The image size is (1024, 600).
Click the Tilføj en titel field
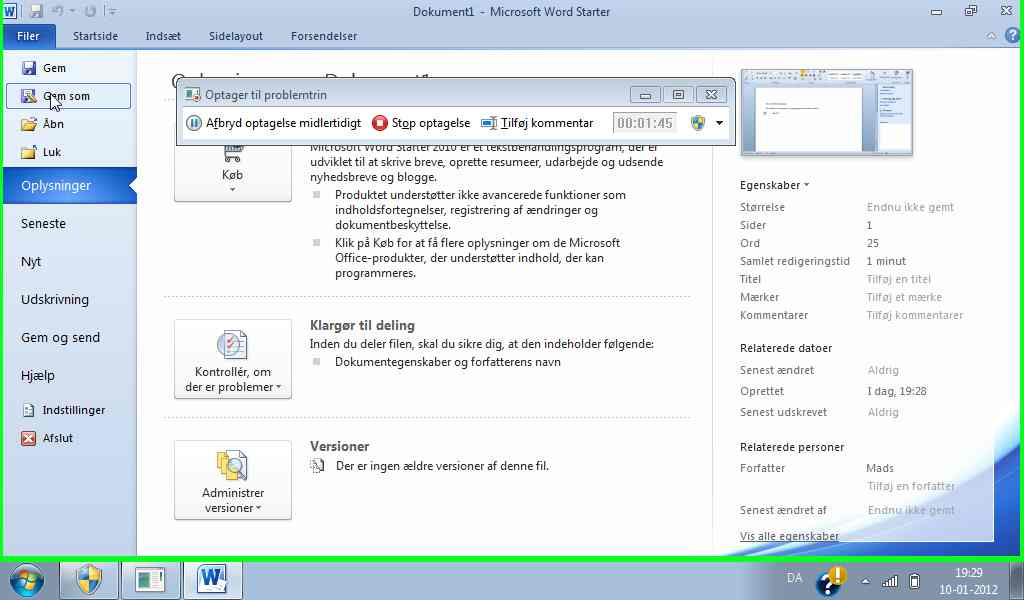(898, 279)
